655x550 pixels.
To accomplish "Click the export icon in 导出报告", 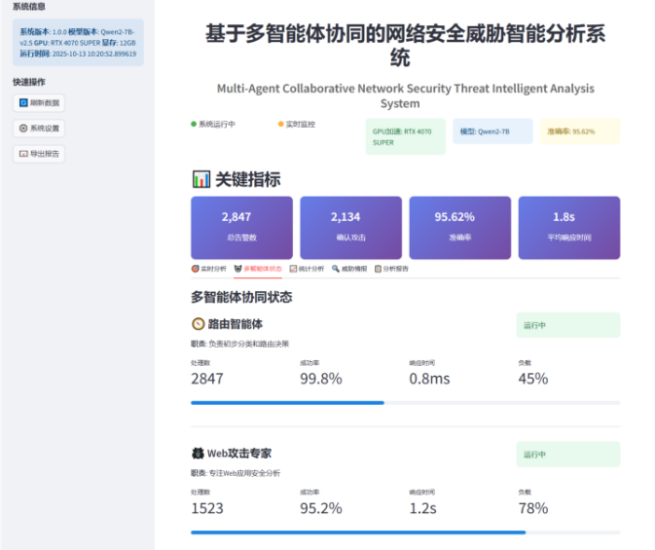I will click(24, 154).
